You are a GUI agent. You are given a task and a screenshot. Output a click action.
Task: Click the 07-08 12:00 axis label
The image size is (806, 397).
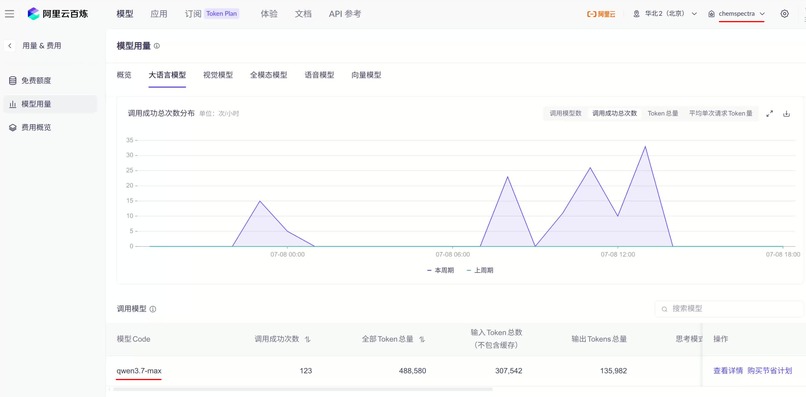(618, 255)
